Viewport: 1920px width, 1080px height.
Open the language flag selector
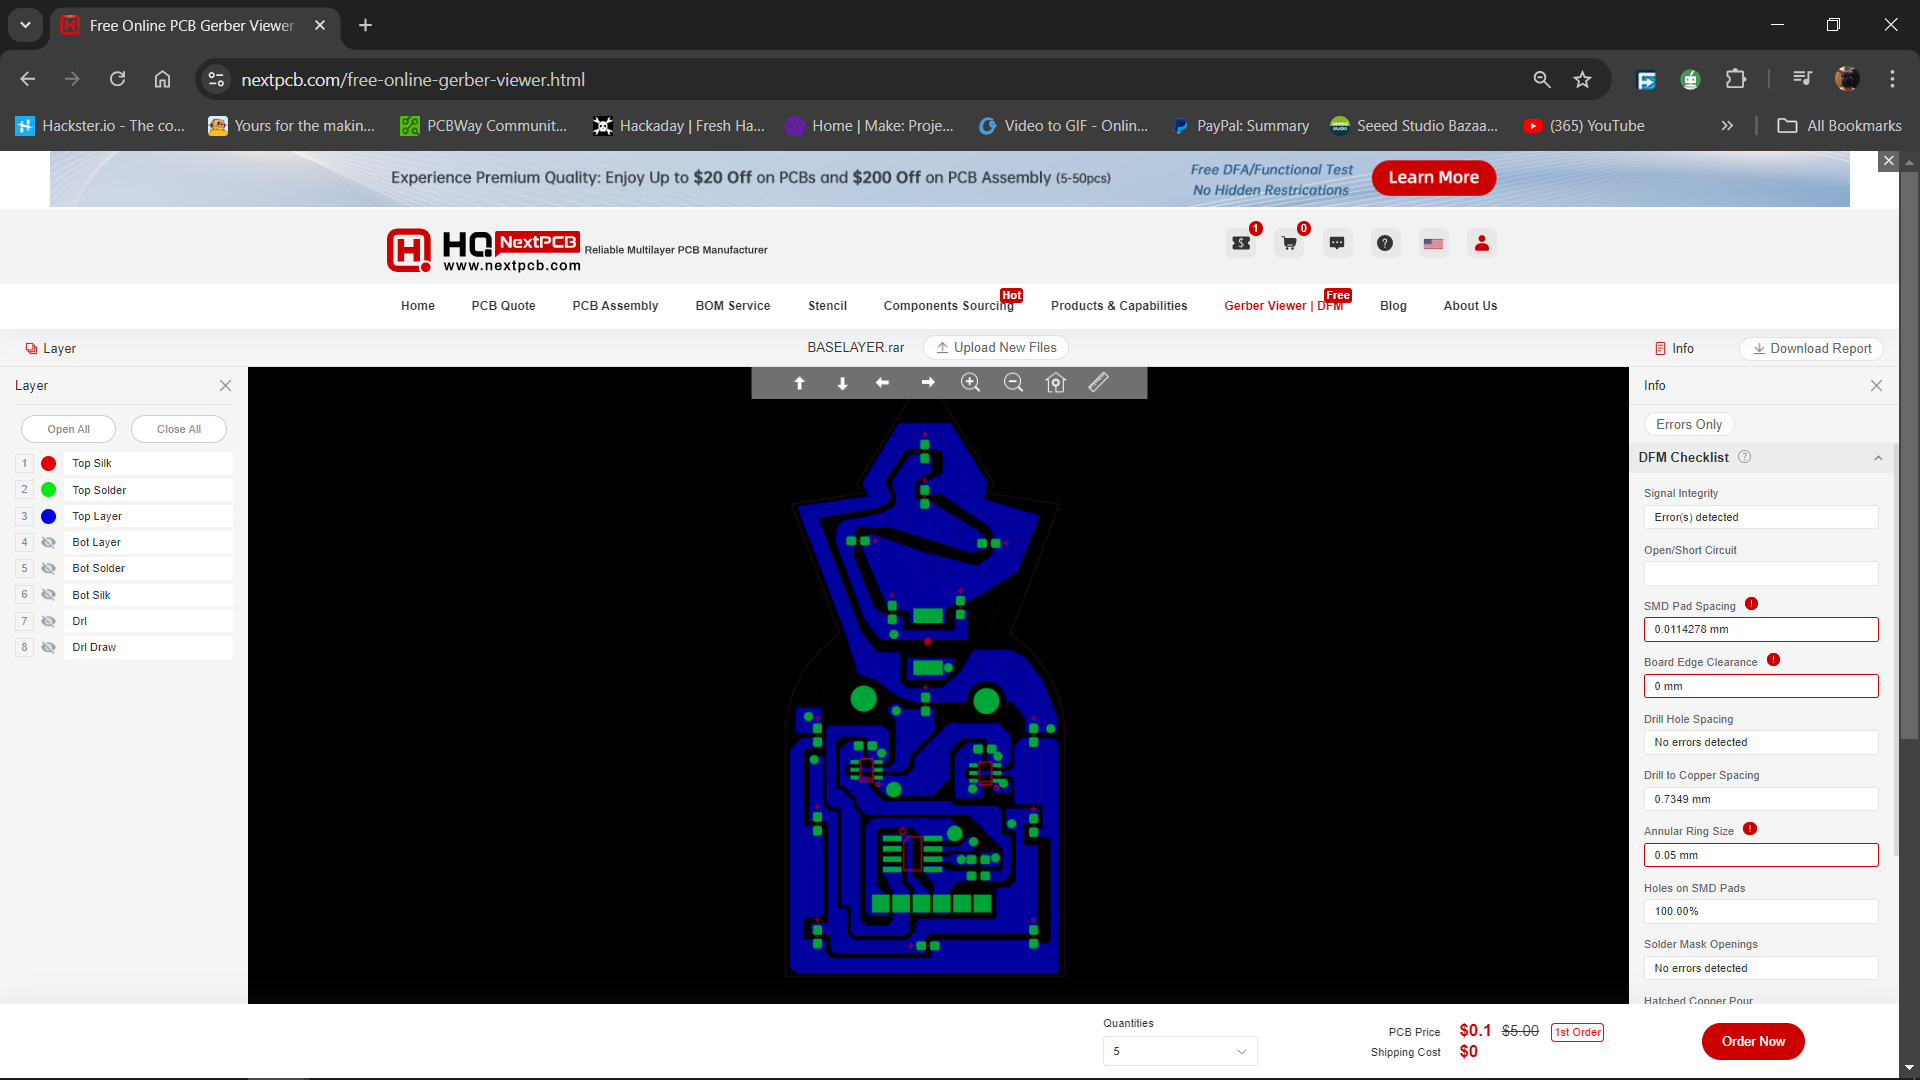pos(1433,243)
